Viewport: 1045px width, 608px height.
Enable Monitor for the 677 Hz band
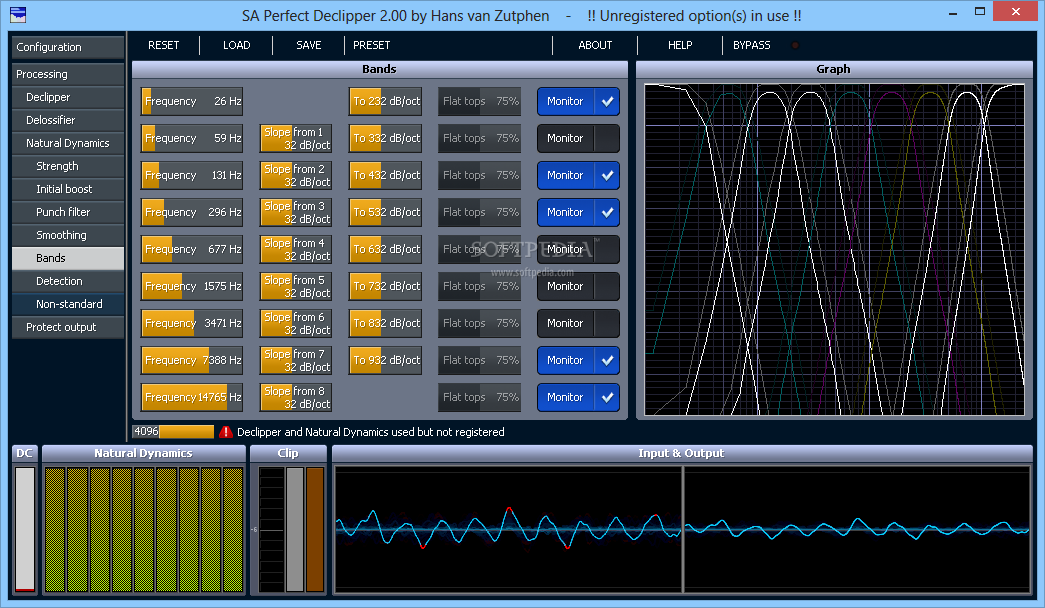point(578,249)
